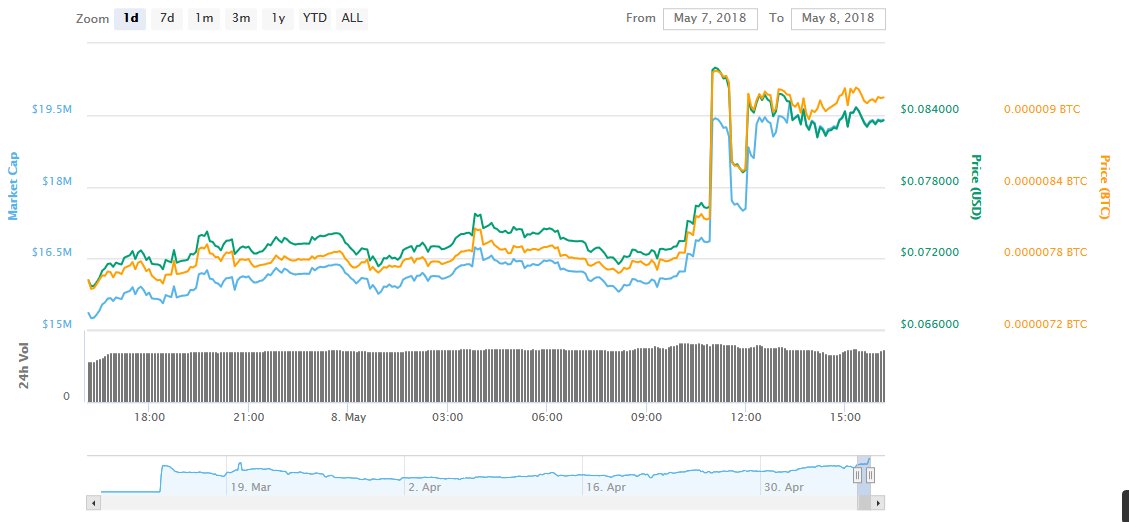Select the 1d zoom range

[x=130, y=19]
